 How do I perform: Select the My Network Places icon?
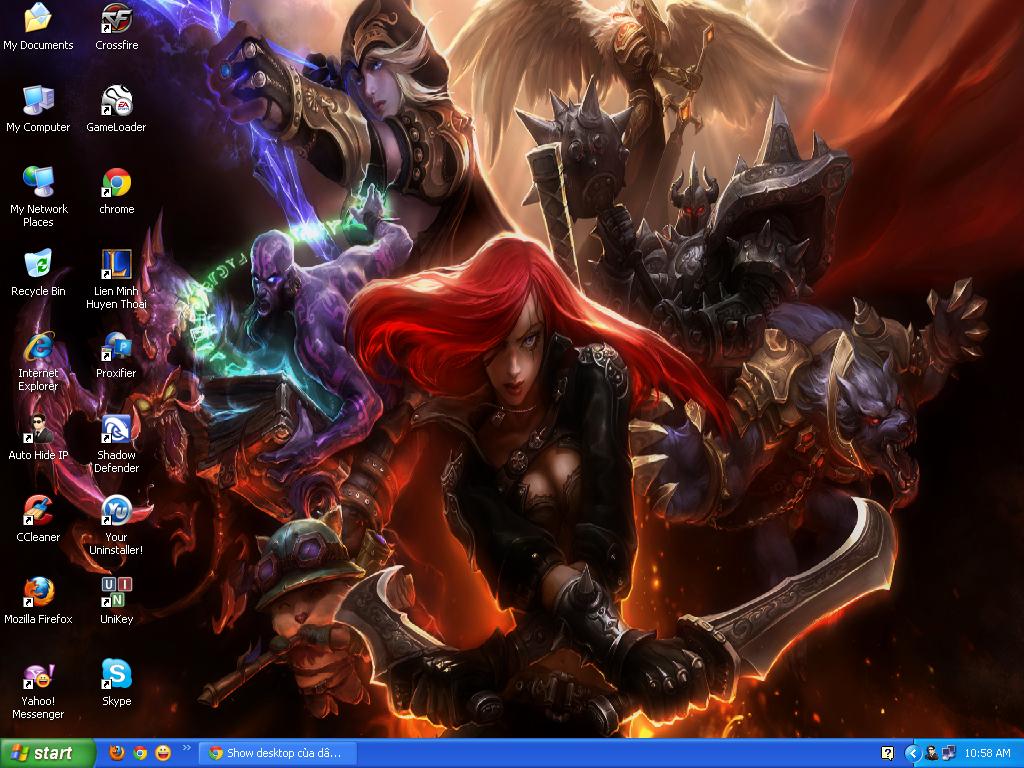point(38,183)
